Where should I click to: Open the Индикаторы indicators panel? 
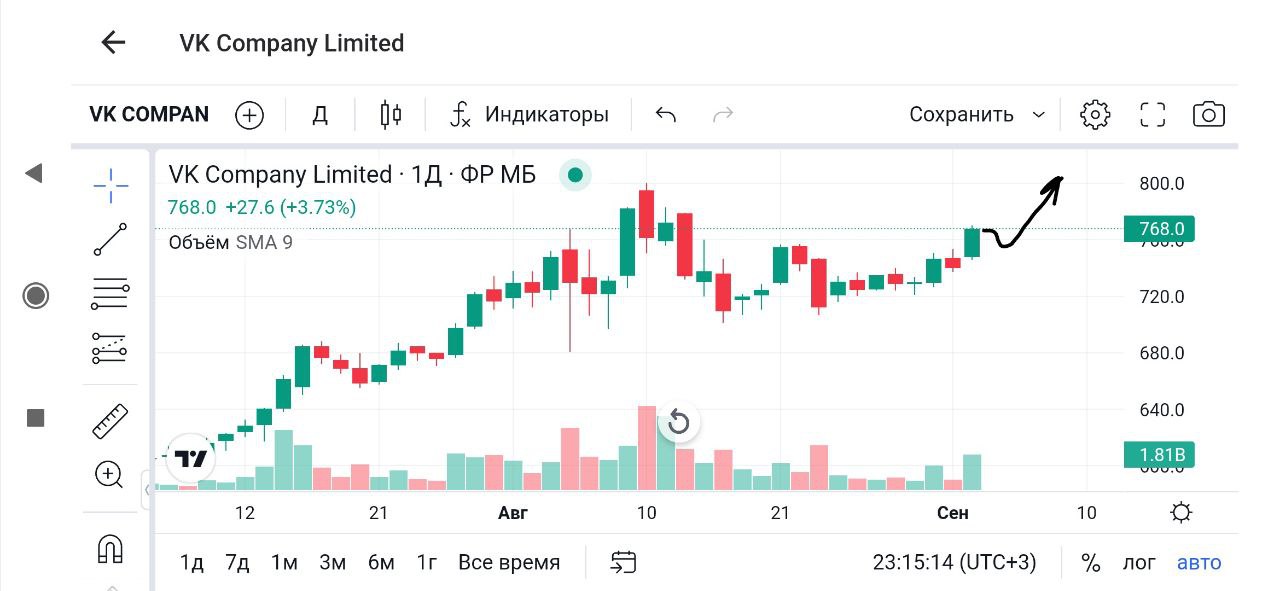(x=529, y=114)
